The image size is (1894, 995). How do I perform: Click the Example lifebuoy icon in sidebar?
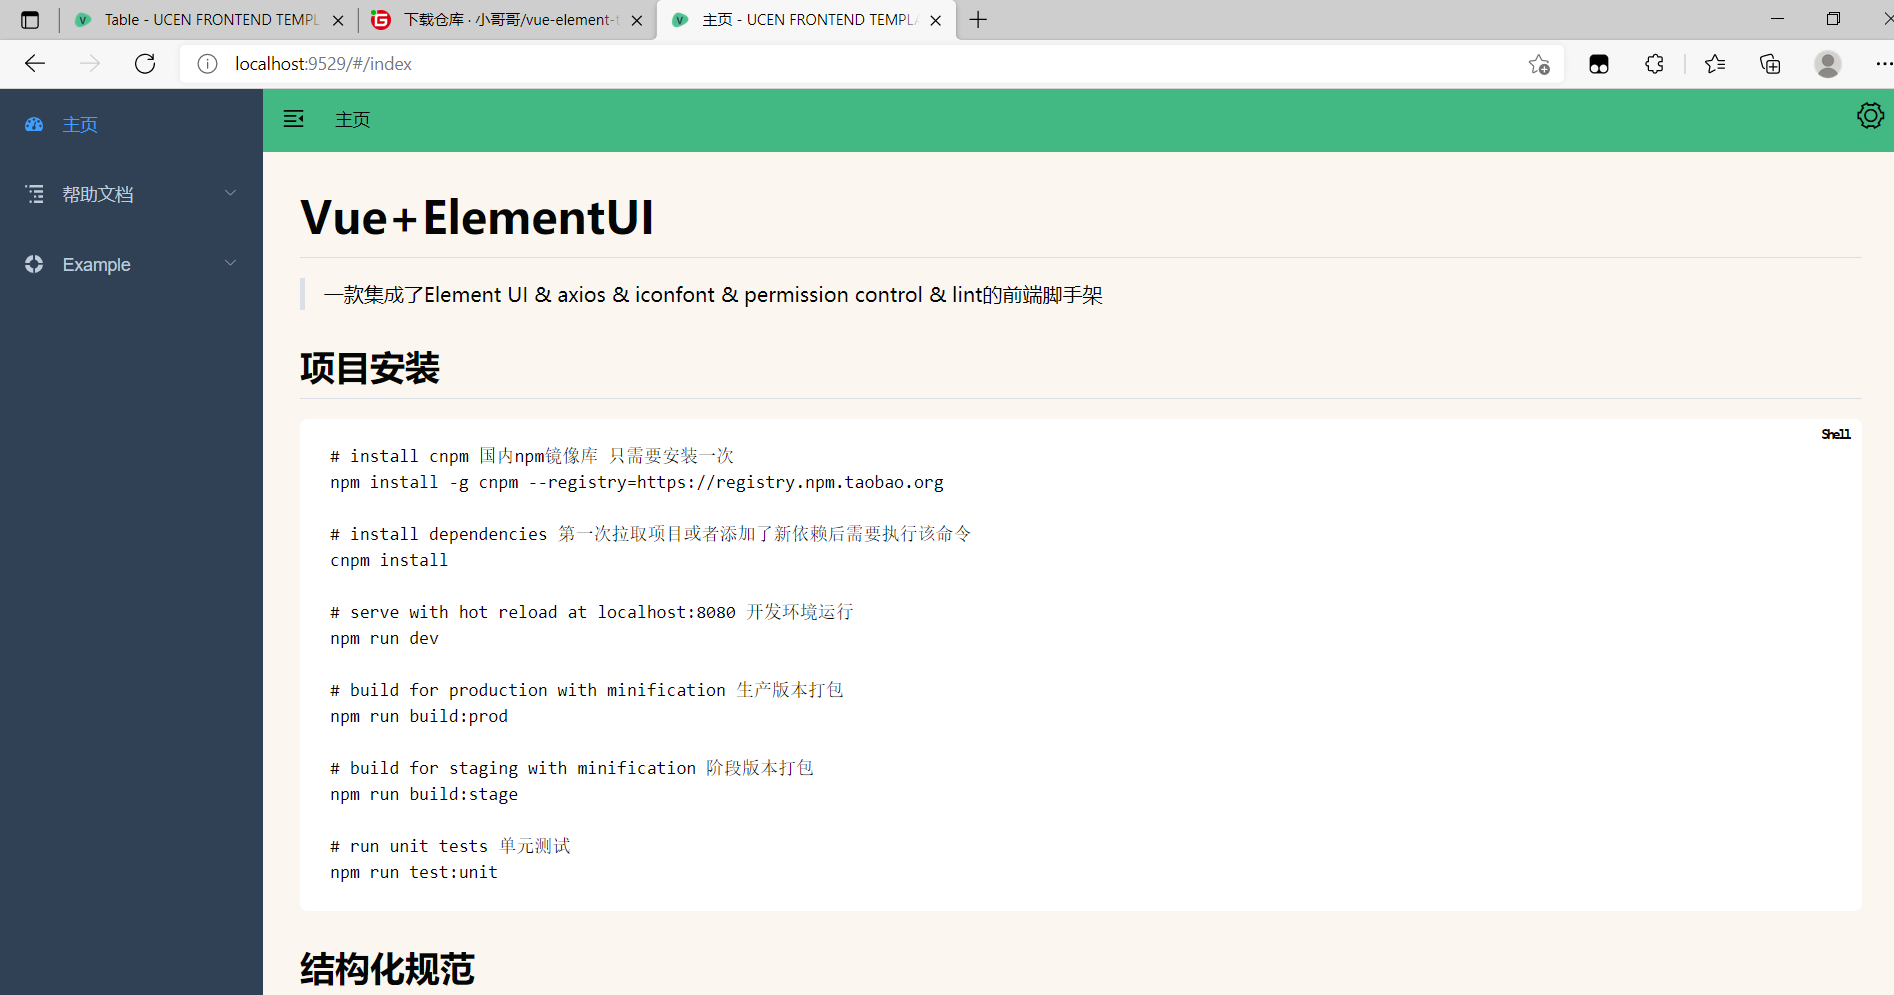click(34, 264)
